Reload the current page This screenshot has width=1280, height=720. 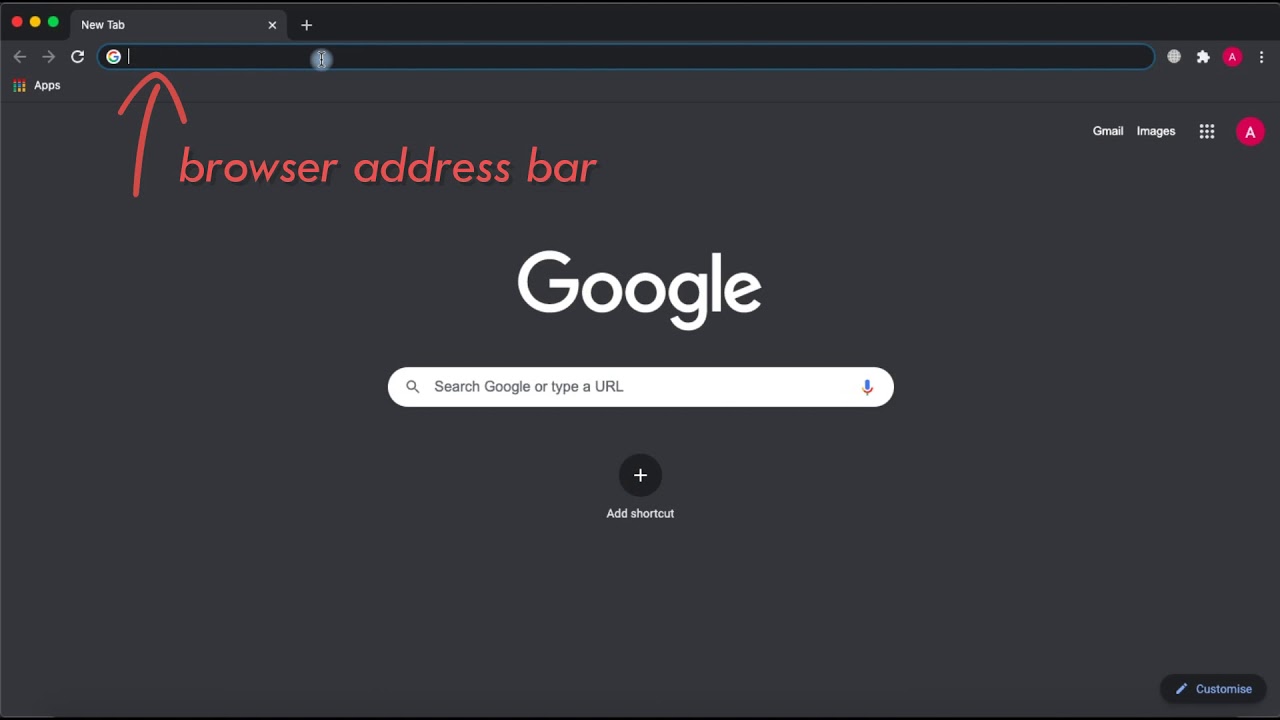[x=77, y=57]
